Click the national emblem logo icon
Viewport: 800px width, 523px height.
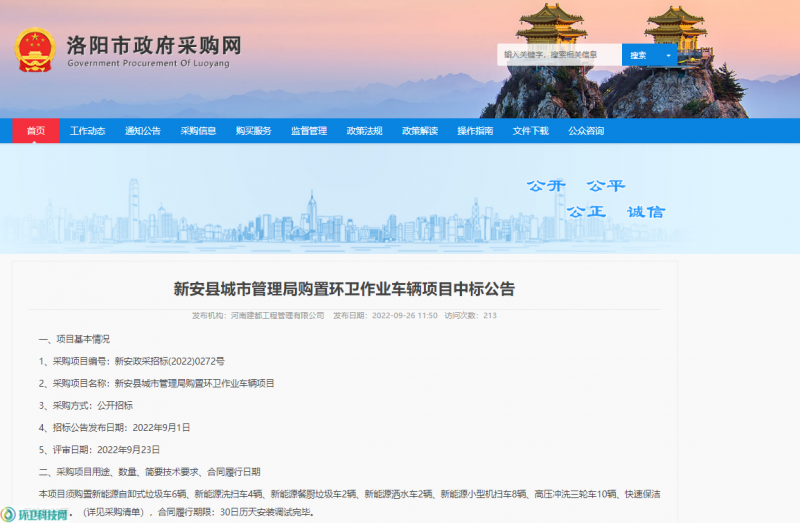click(x=36, y=50)
